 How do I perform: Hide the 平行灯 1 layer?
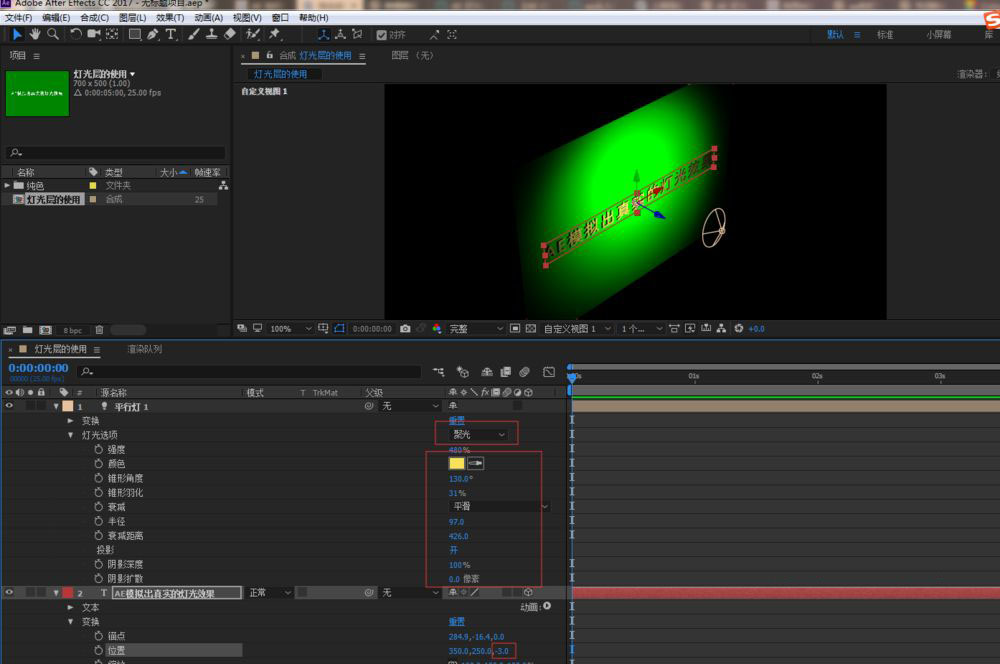(10, 407)
